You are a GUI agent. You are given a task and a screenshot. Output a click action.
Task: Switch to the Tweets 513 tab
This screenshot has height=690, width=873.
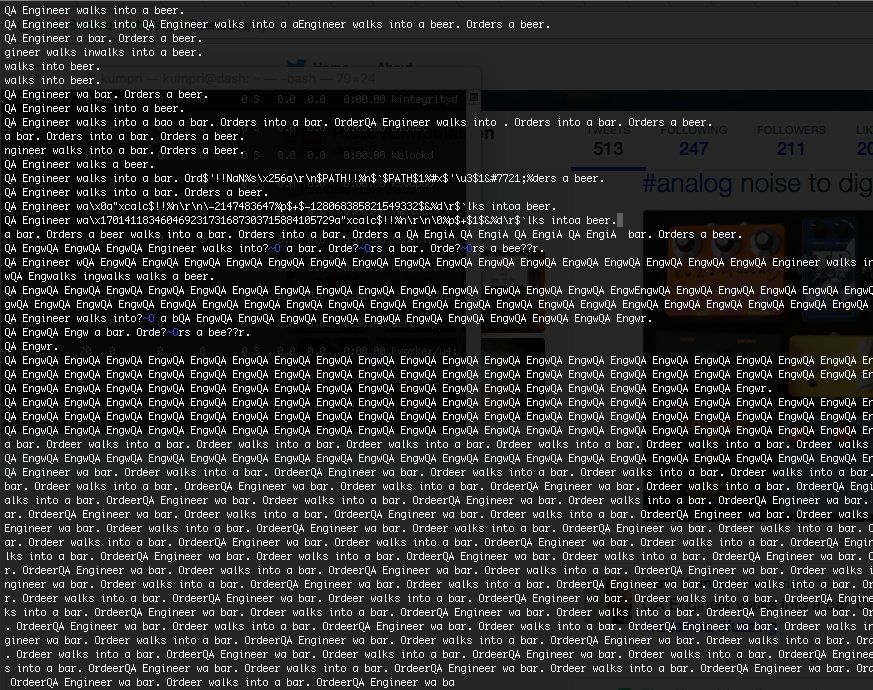[x=607, y=141]
